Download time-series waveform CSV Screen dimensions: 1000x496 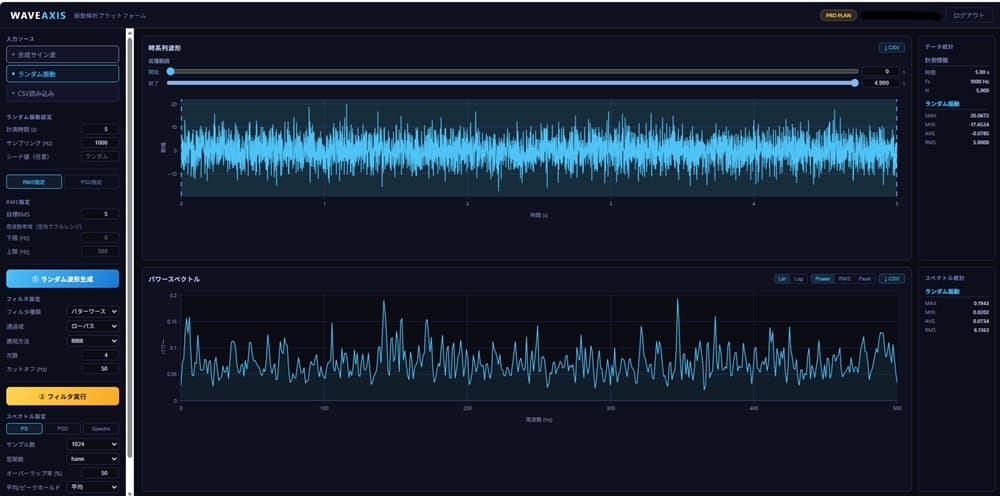(891, 48)
